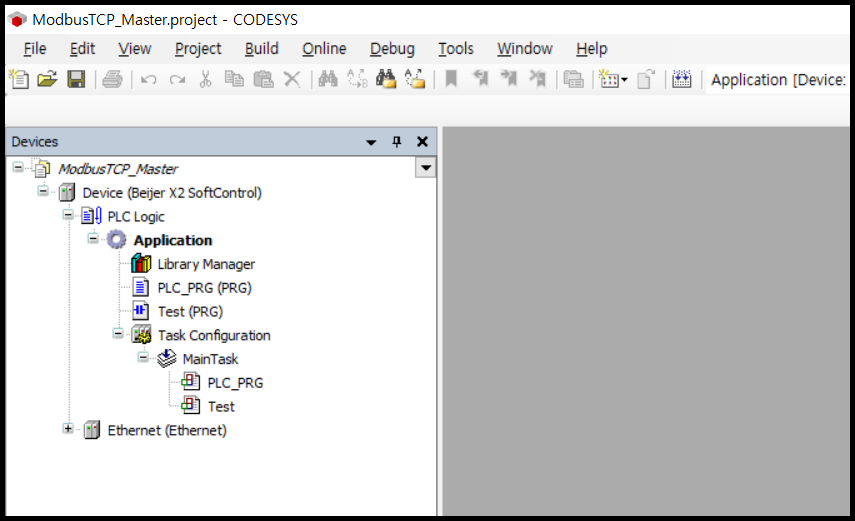The width and height of the screenshot is (855, 521).
Task: Click the Toggle Bookmark flag icon
Action: point(451,80)
